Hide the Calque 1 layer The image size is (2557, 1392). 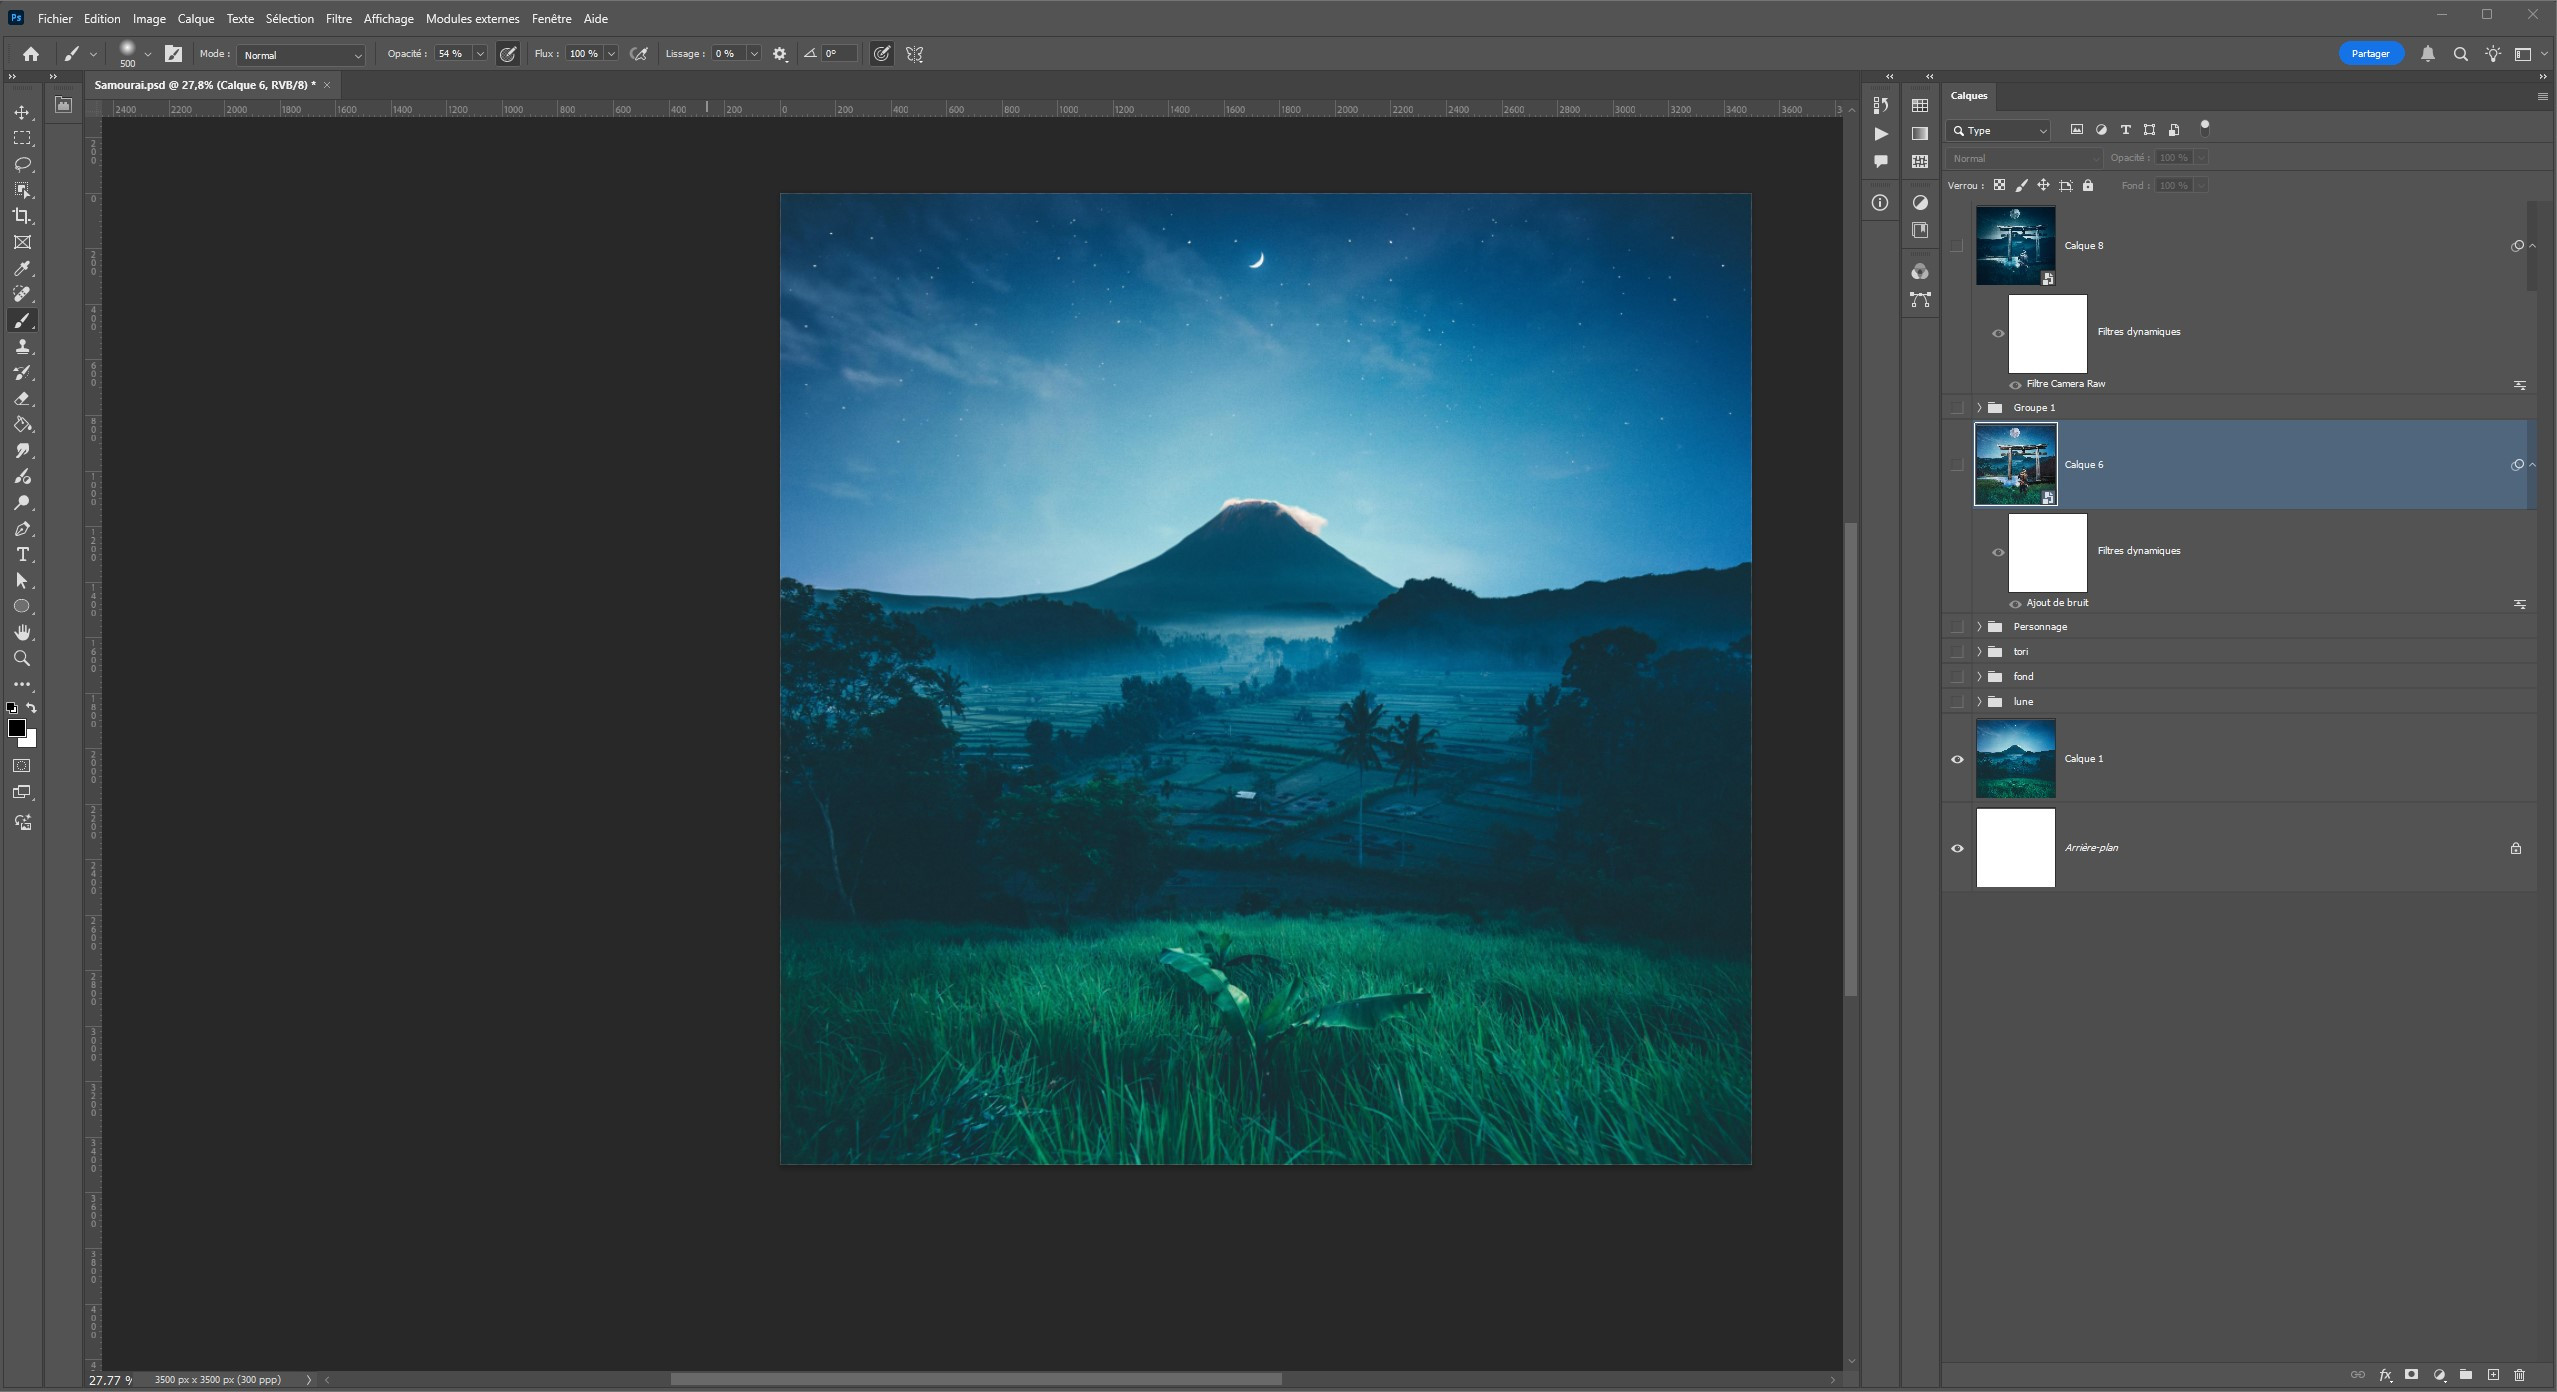(1957, 759)
